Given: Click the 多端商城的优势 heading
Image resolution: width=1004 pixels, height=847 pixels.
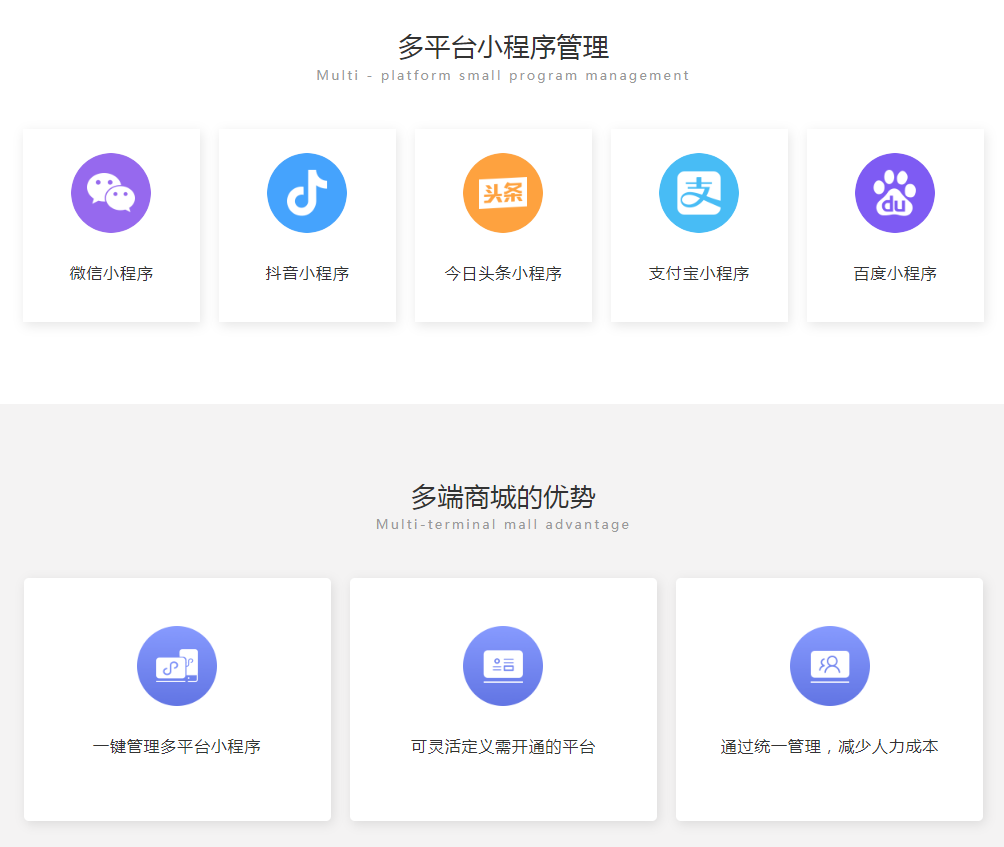Looking at the screenshot, I should point(502,494).
